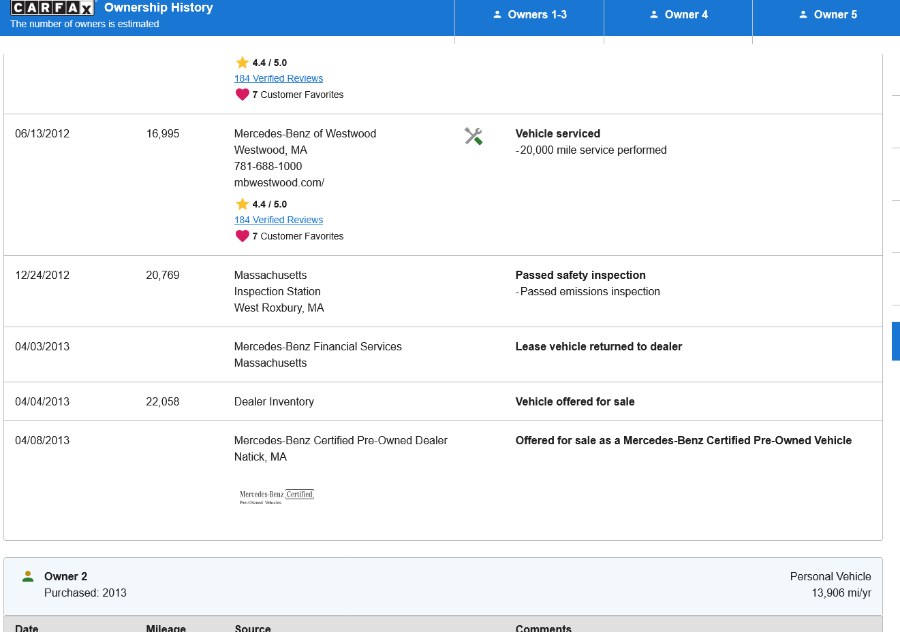Image resolution: width=900 pixels, height=632 pixels.
Task: Click the Source column header
Action: 253,627
